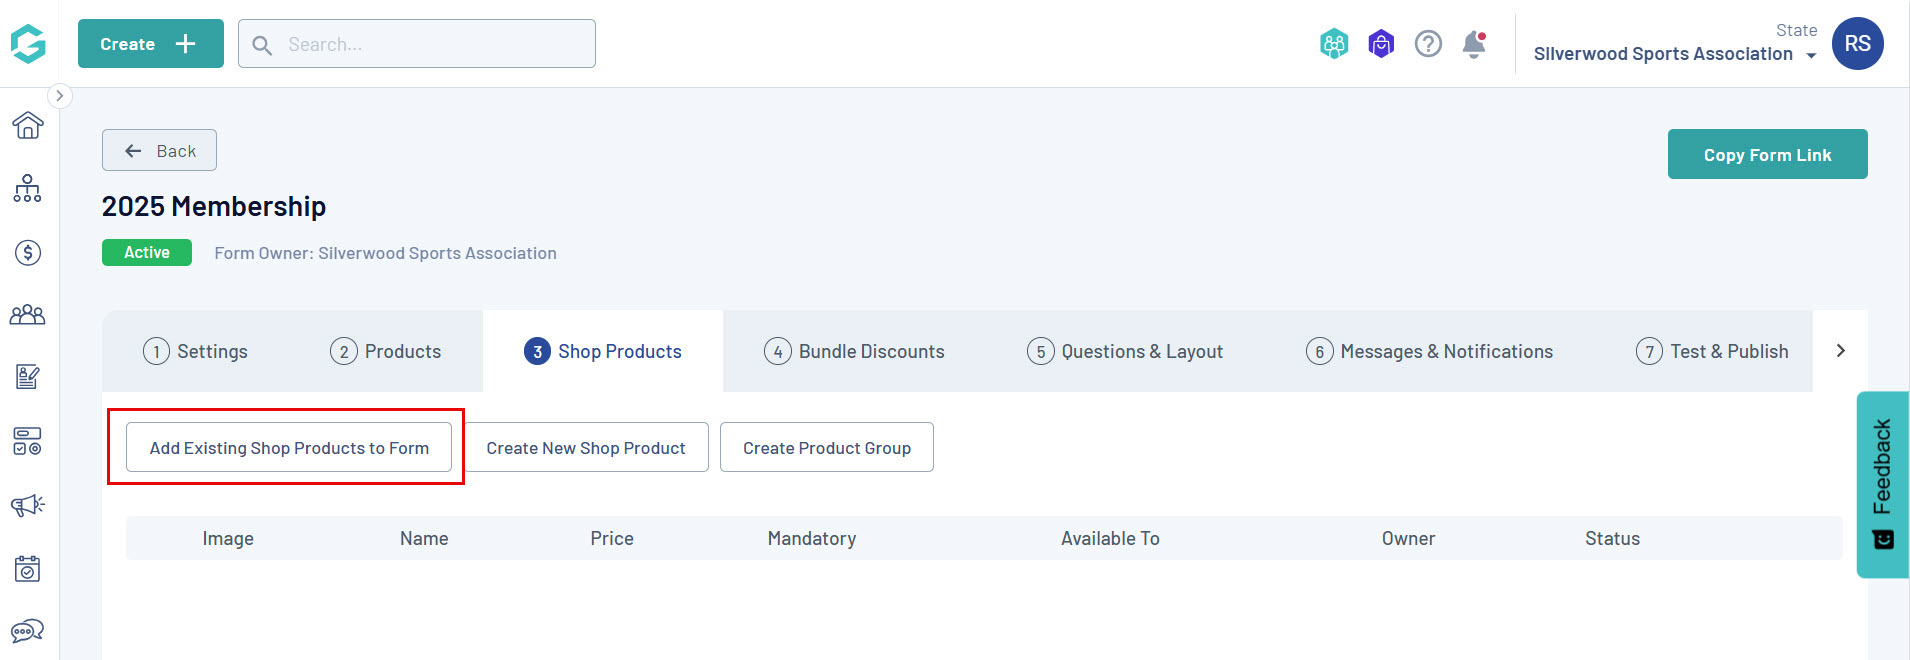Click the purple shopping bag icon
This screenshot has height=660, width=1910.
tap(1381, 44)
